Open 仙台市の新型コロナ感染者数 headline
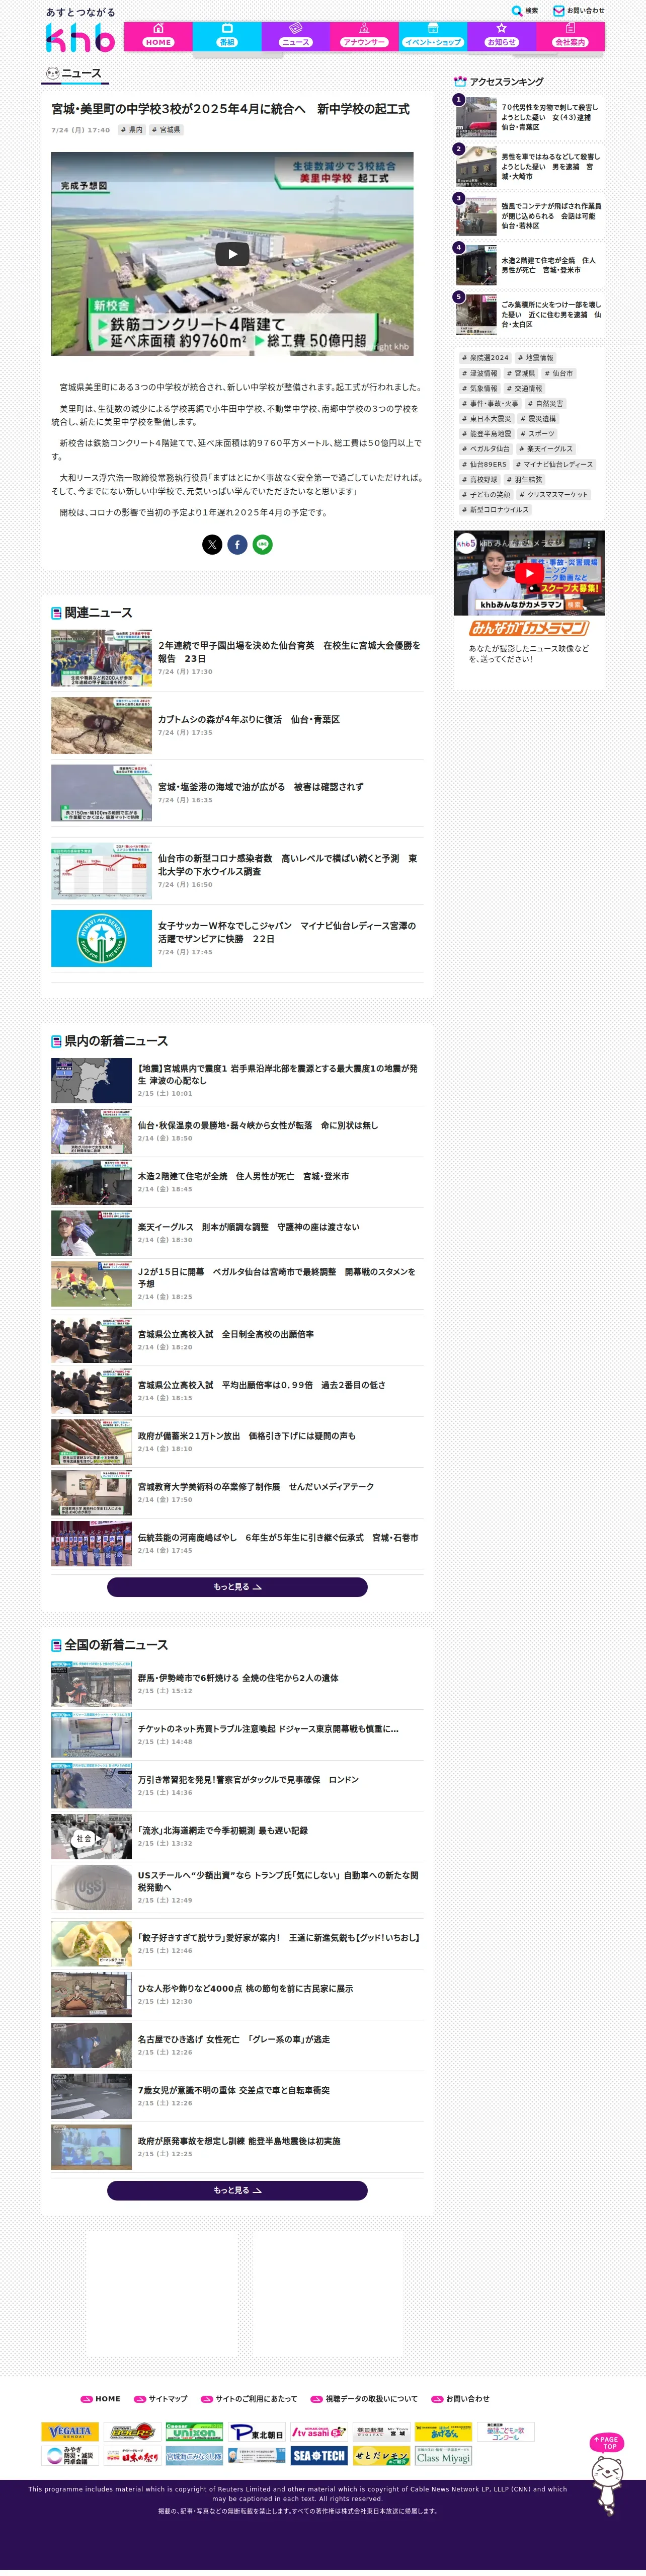Image resolution: width=646 pixels, height=2576 pixels. (287, 865)
